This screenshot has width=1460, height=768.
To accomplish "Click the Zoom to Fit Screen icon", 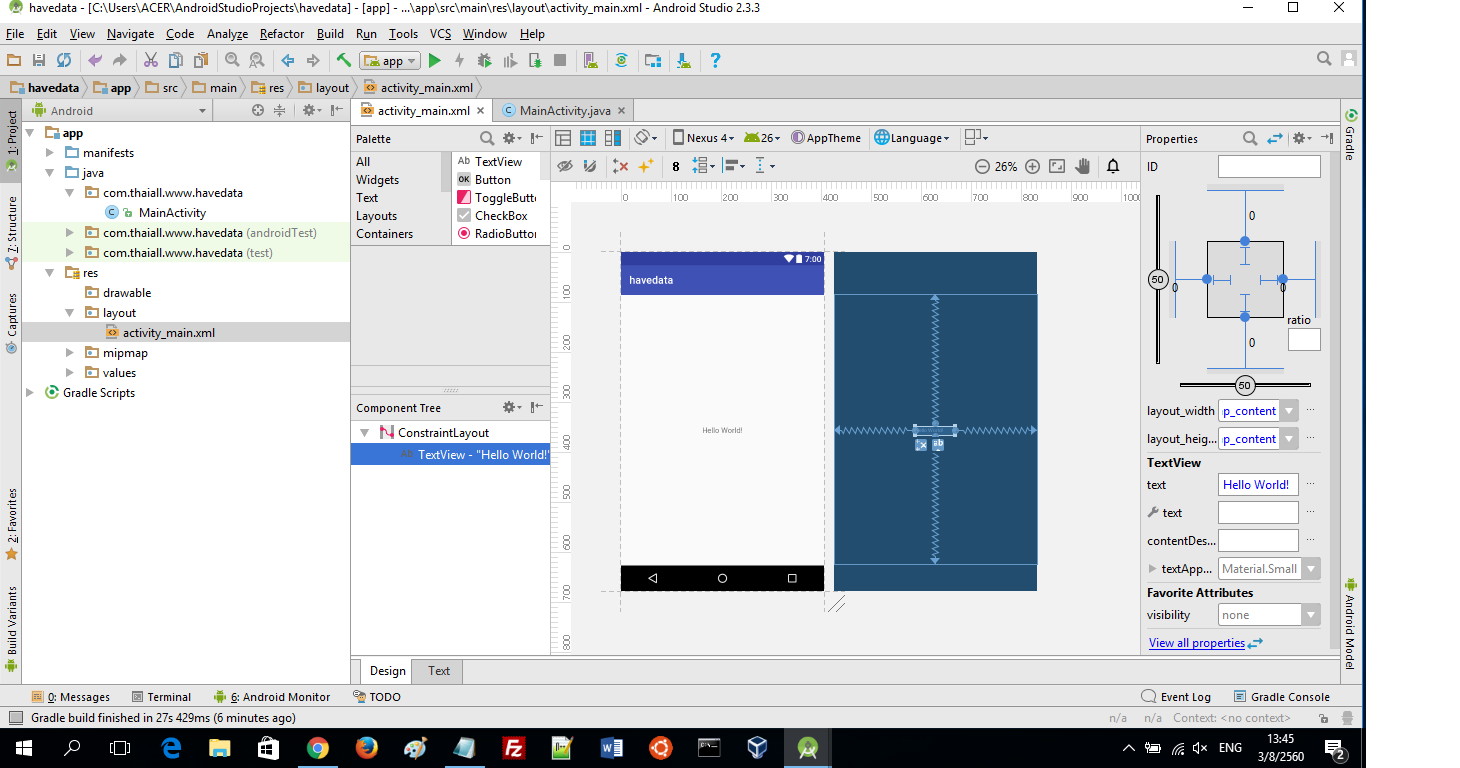I will [1057, 167].
